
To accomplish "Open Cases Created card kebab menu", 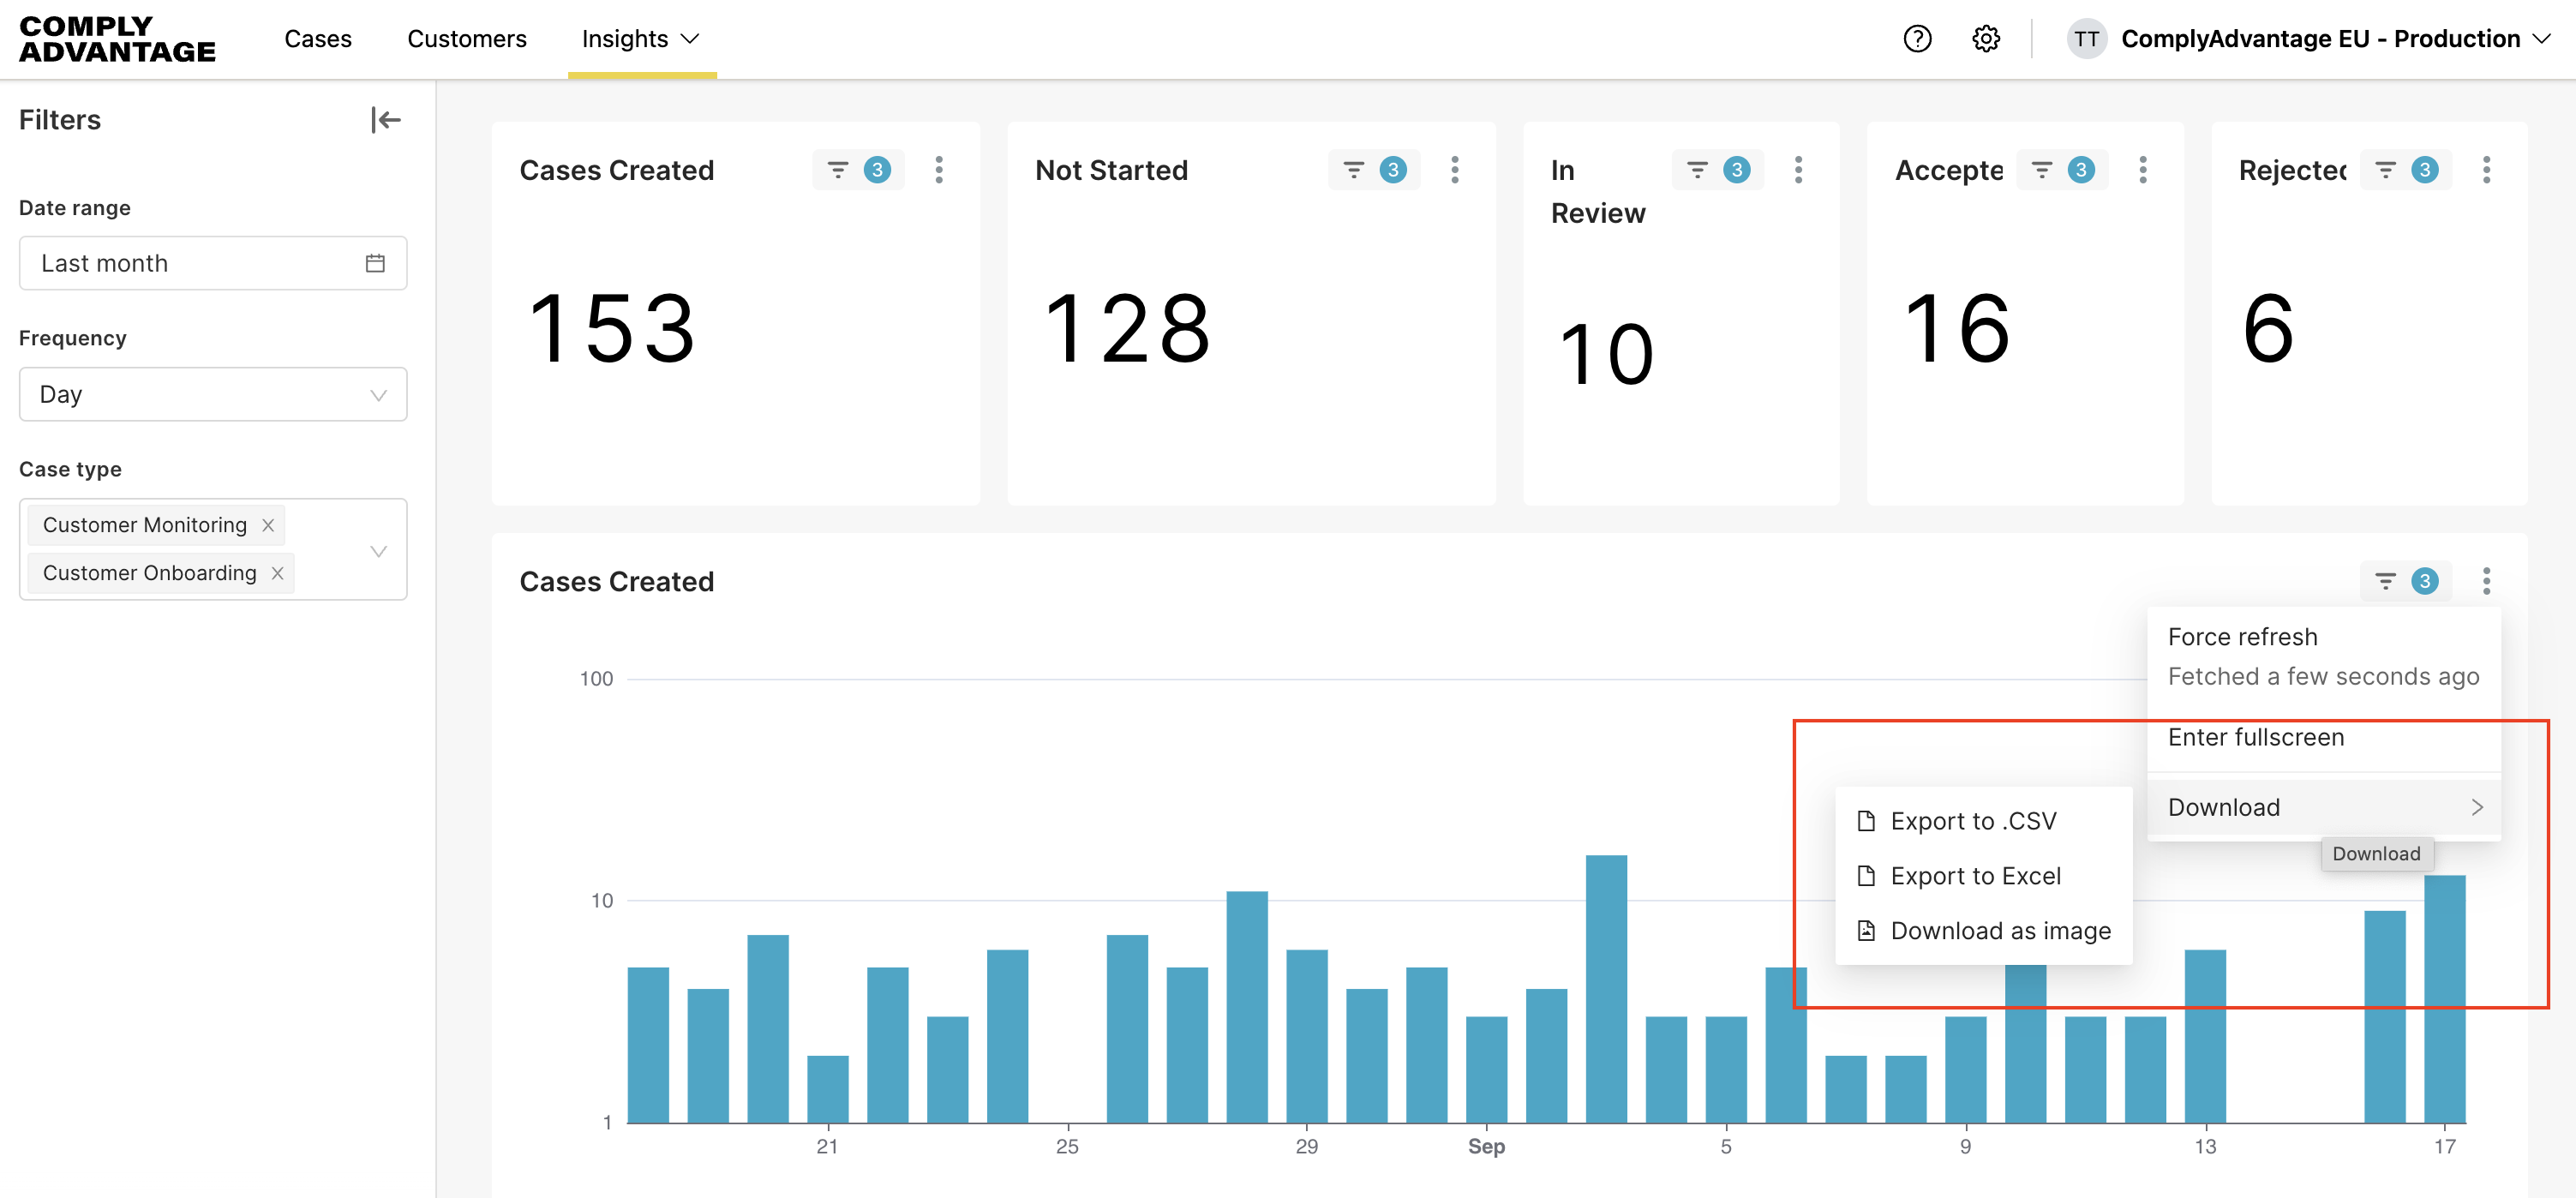I will tap(938, 170).
